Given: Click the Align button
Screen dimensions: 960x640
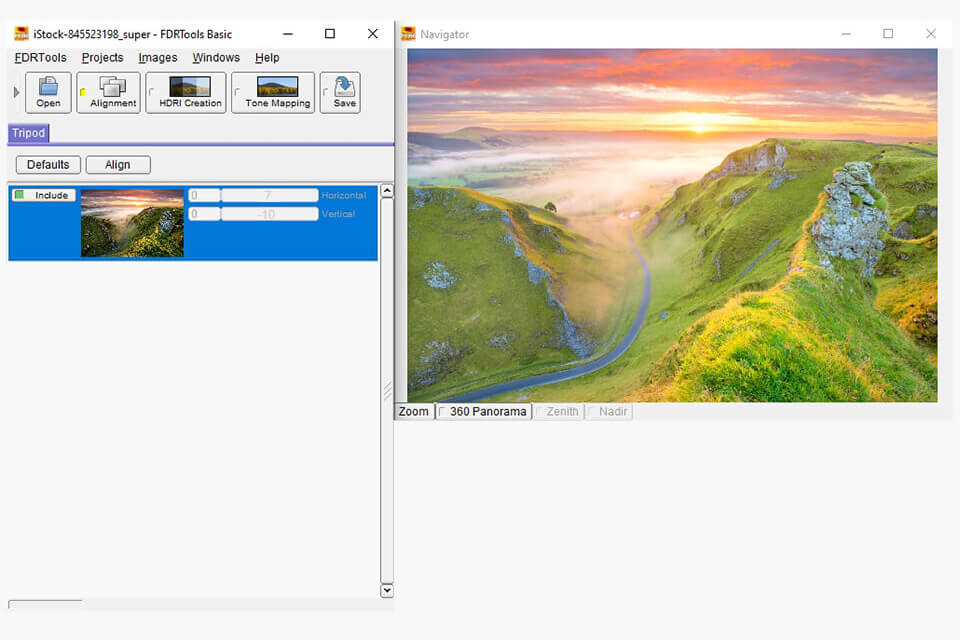Looking at the screenshot, I should coord(118,164).
